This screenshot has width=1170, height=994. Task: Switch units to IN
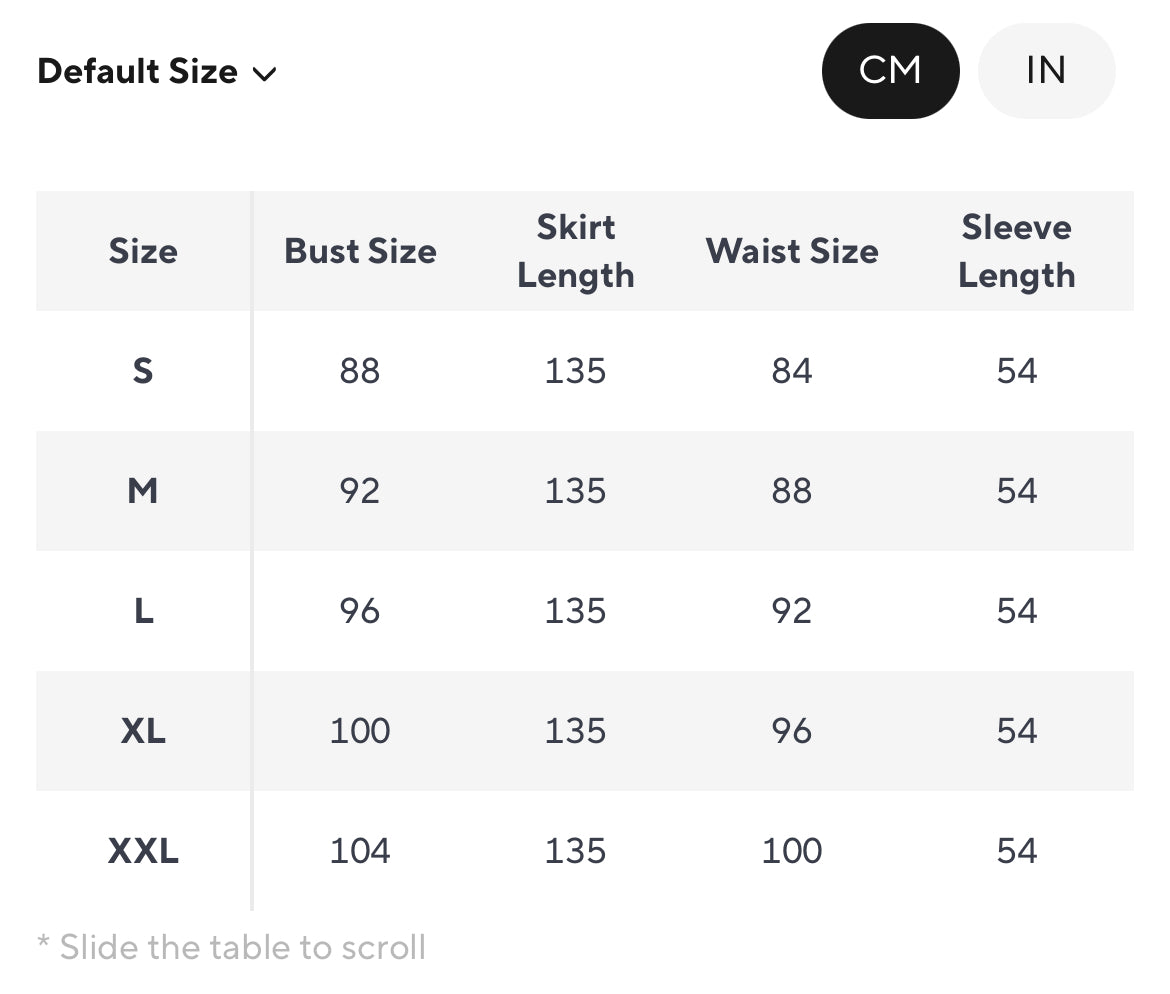point(1046,71)
